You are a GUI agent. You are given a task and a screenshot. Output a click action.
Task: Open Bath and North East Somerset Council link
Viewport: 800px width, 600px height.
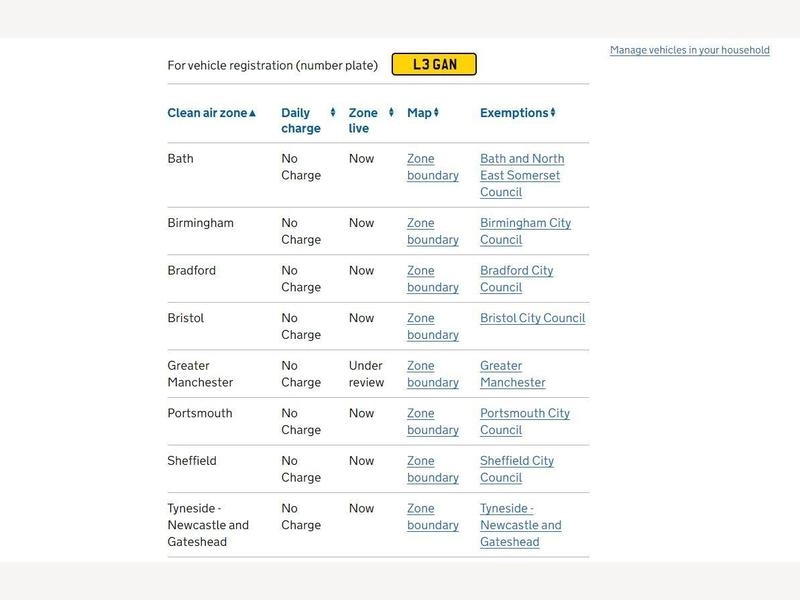pos(522,175)
